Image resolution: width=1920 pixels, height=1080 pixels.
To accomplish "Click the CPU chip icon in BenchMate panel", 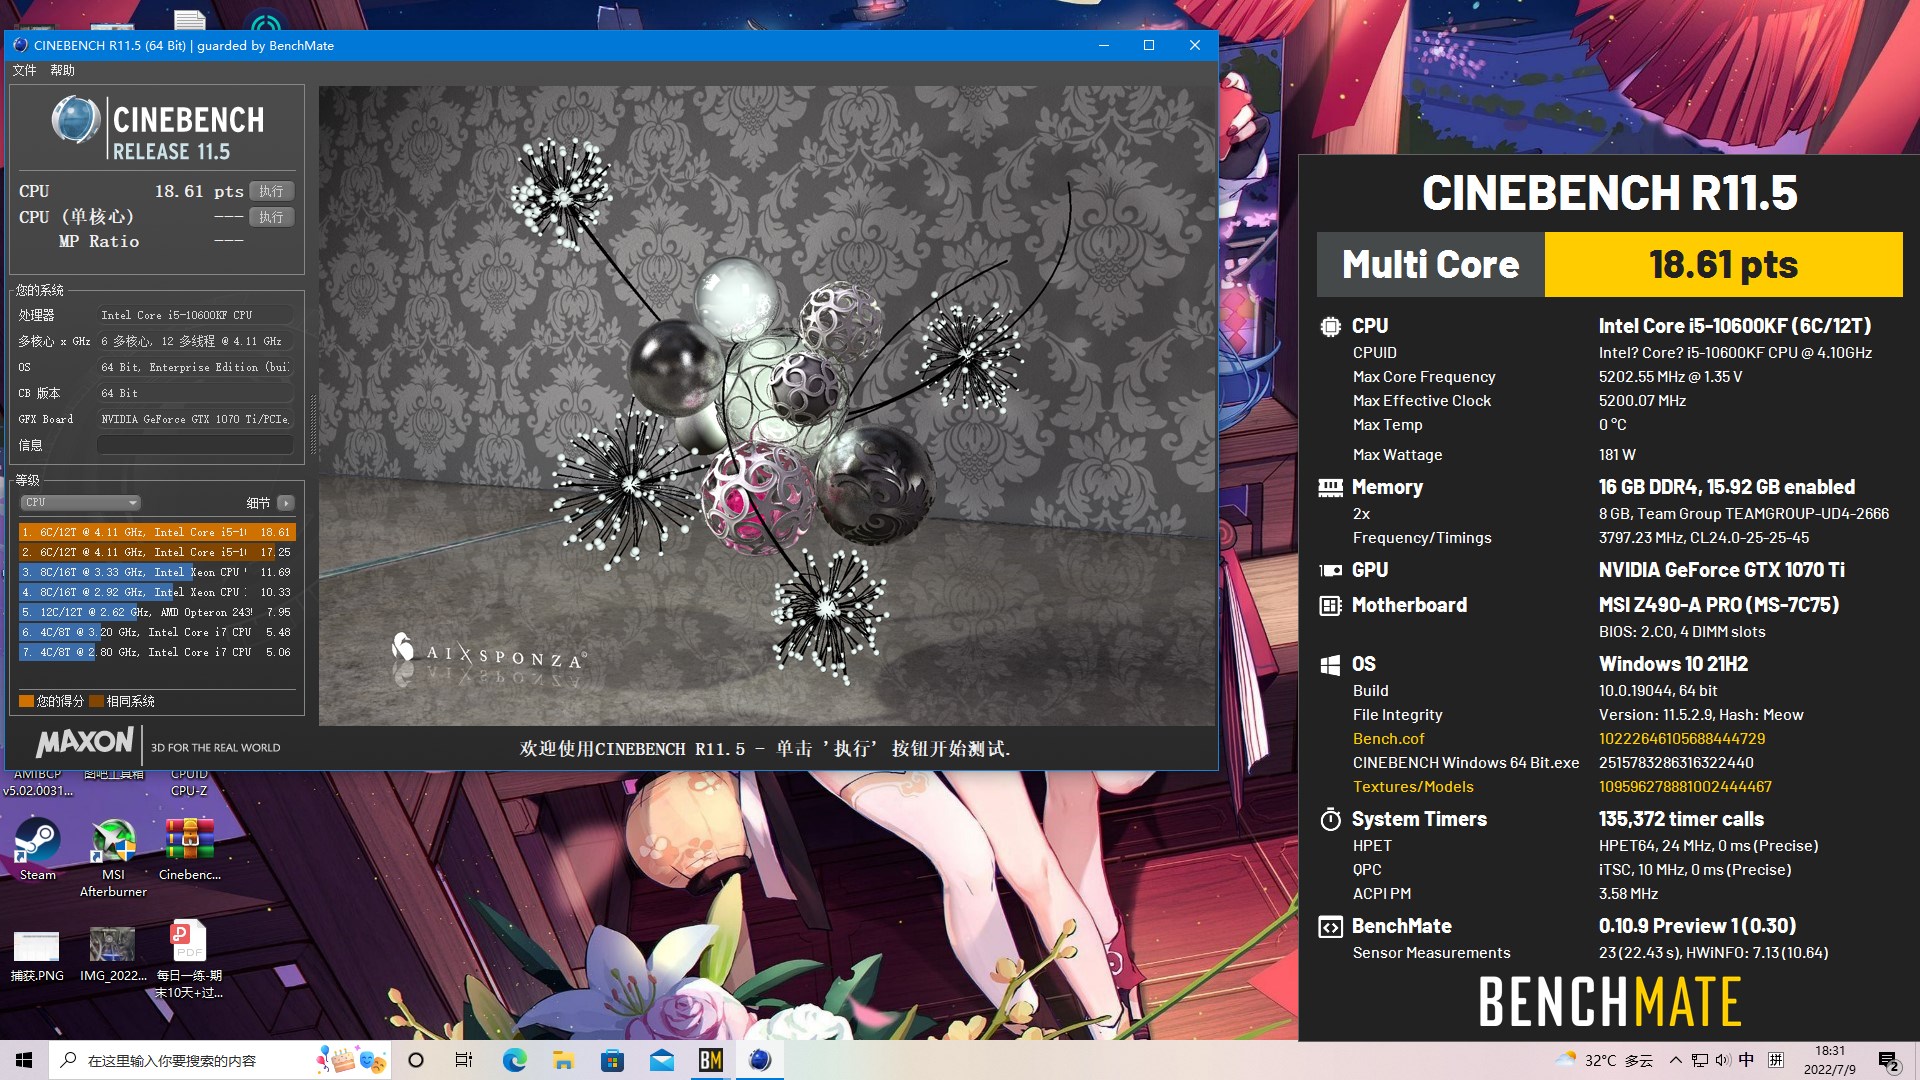I will point(1330,326).
